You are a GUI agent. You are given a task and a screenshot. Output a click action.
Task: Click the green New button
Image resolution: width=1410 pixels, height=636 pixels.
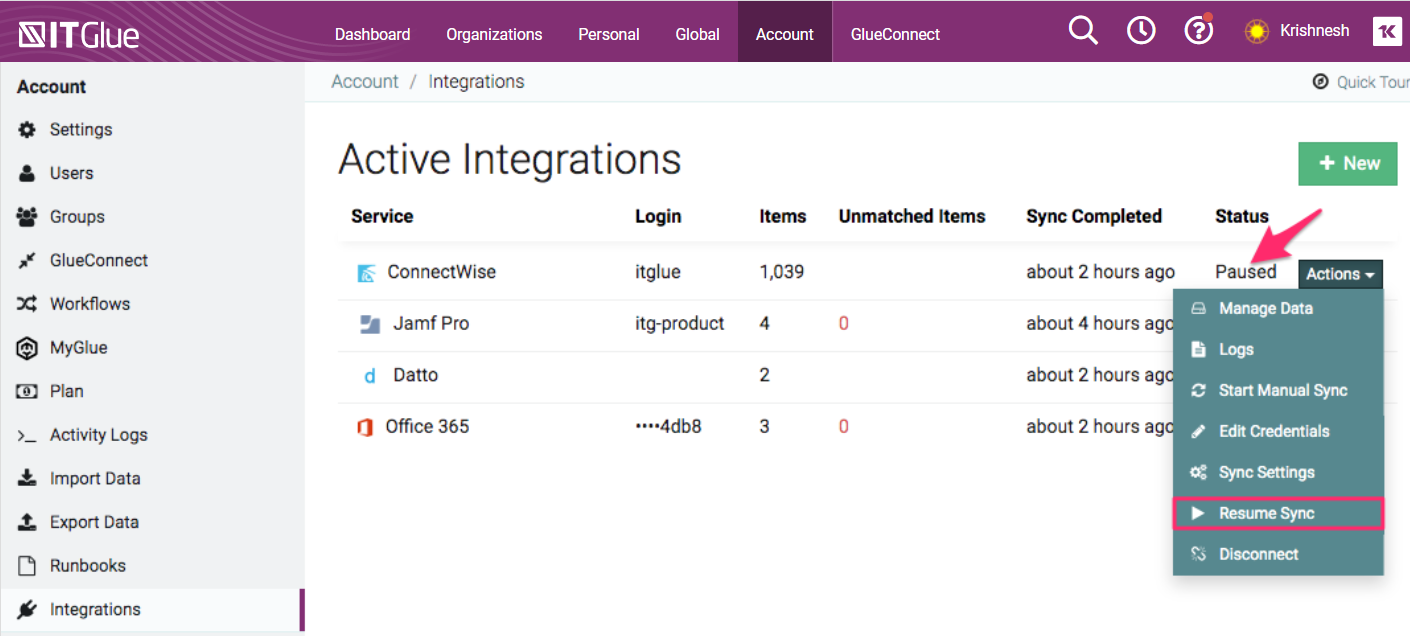[1347, 163]
